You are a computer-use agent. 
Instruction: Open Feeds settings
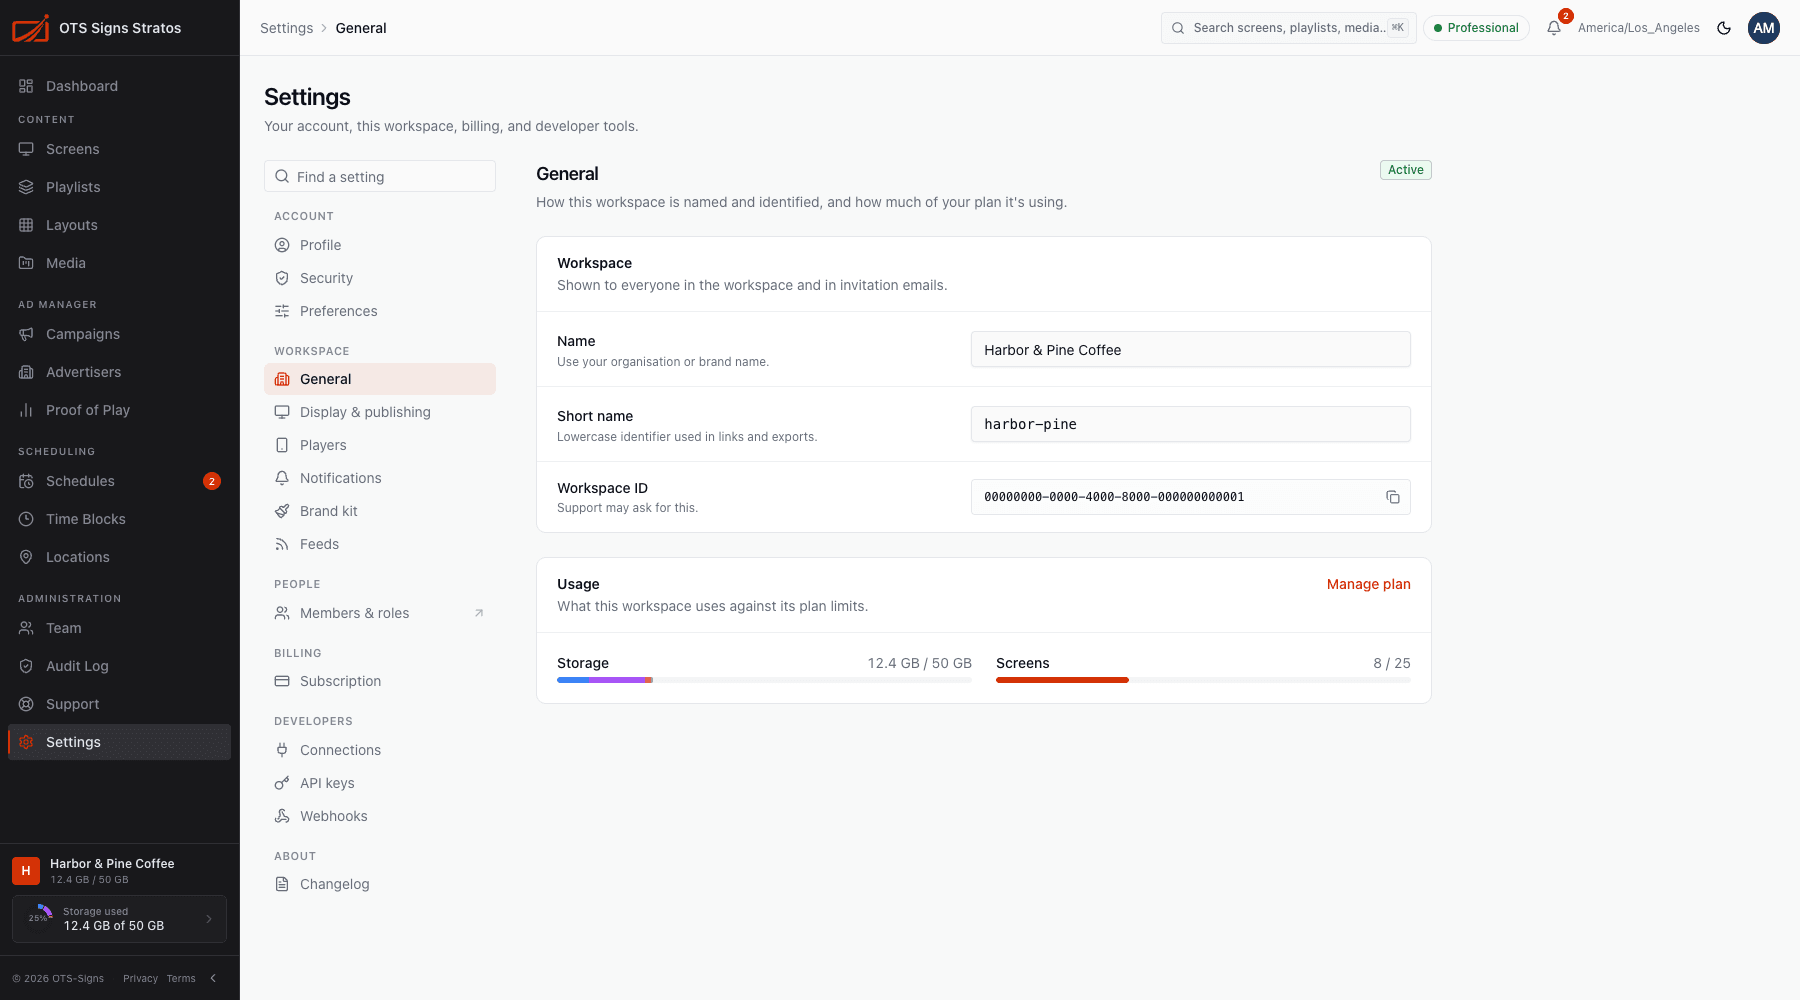pos(380,544)
